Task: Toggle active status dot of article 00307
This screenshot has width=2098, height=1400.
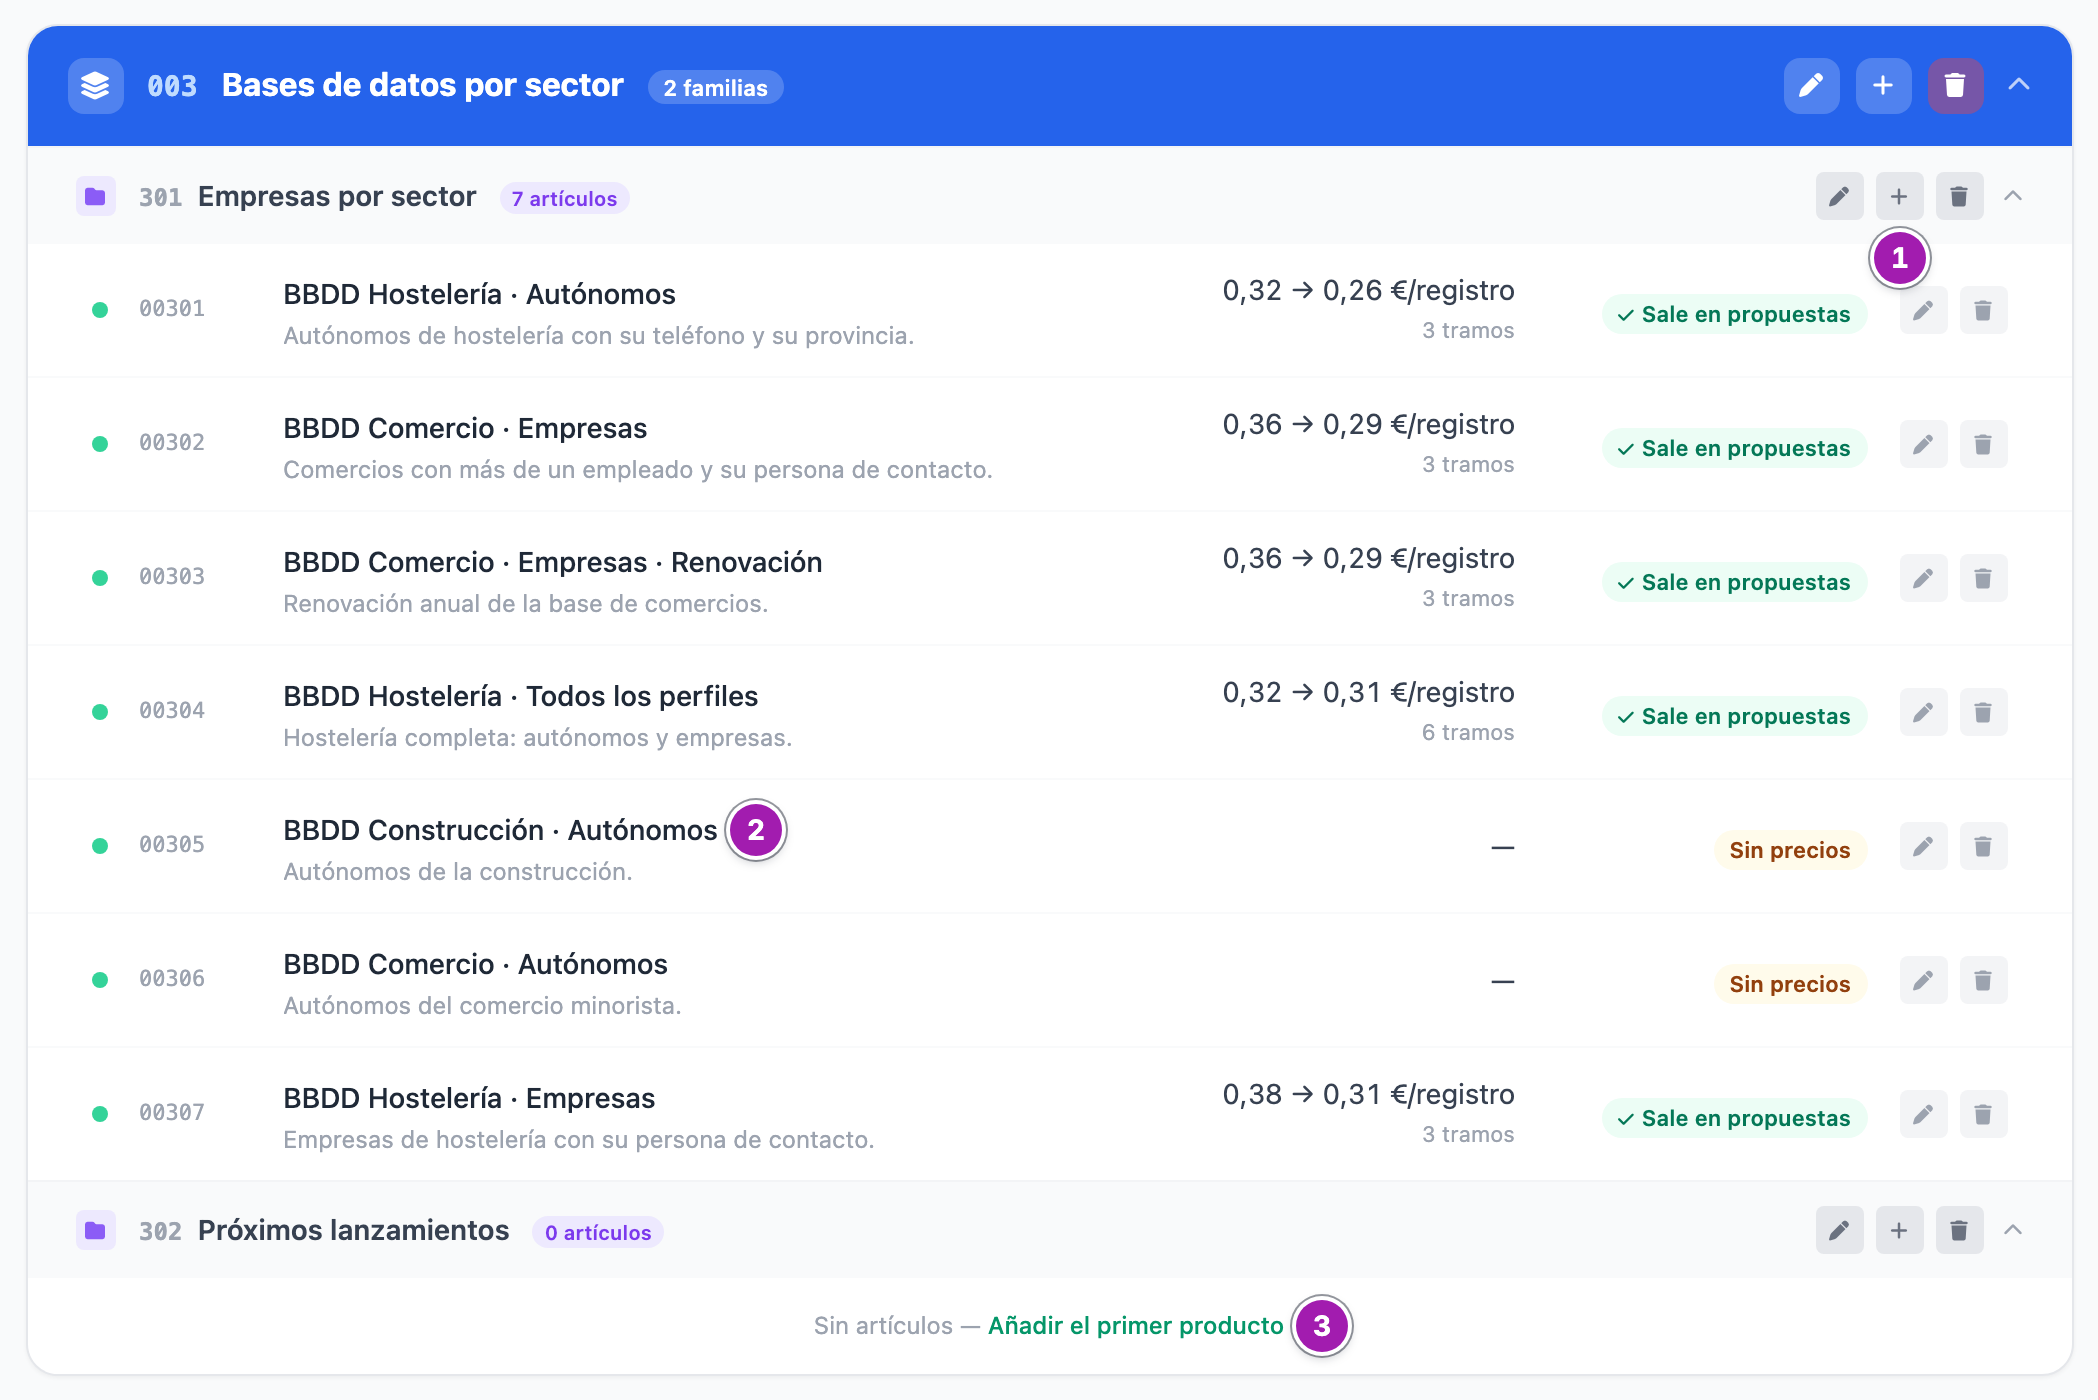Action: 100,1114
